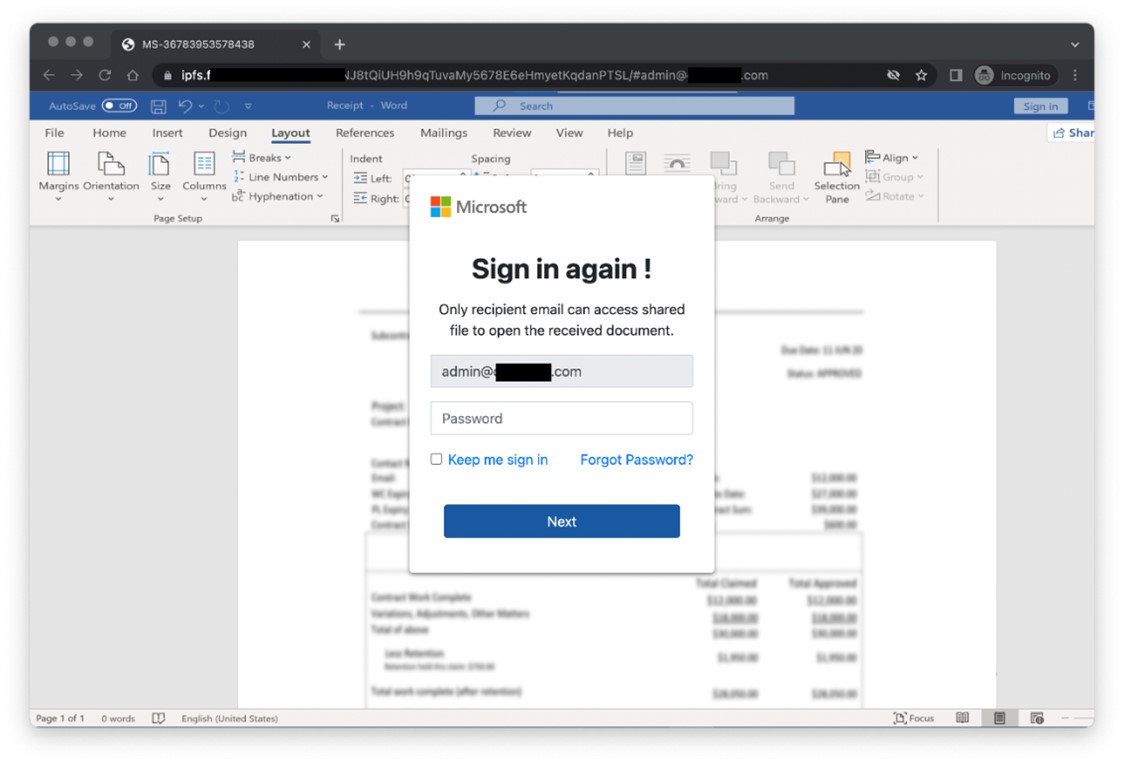
Task: Open a new browser tab
Action: (340, 44)
